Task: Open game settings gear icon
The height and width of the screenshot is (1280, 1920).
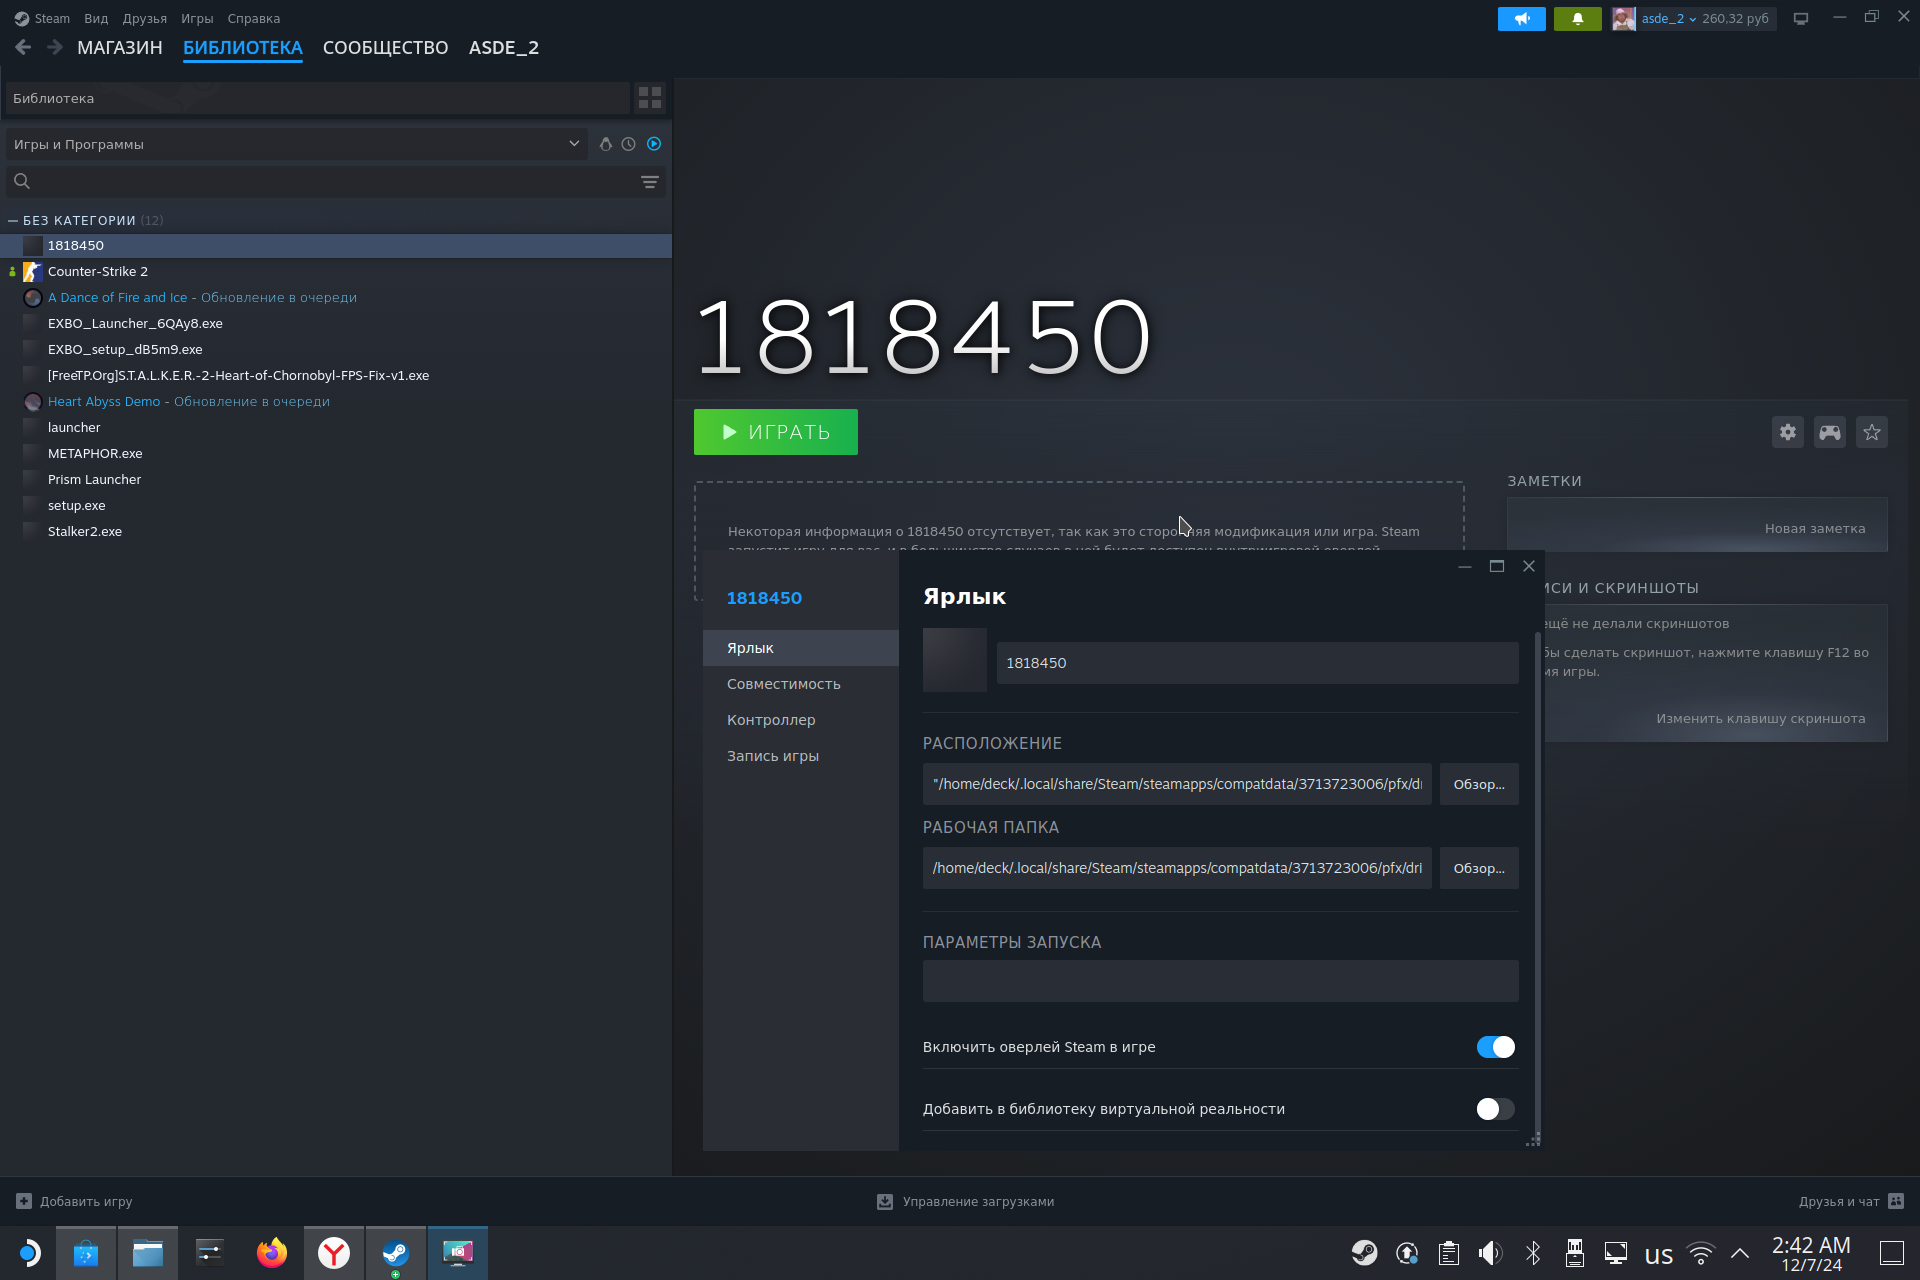Action: pyautogui.click(x=1788, y=432)
